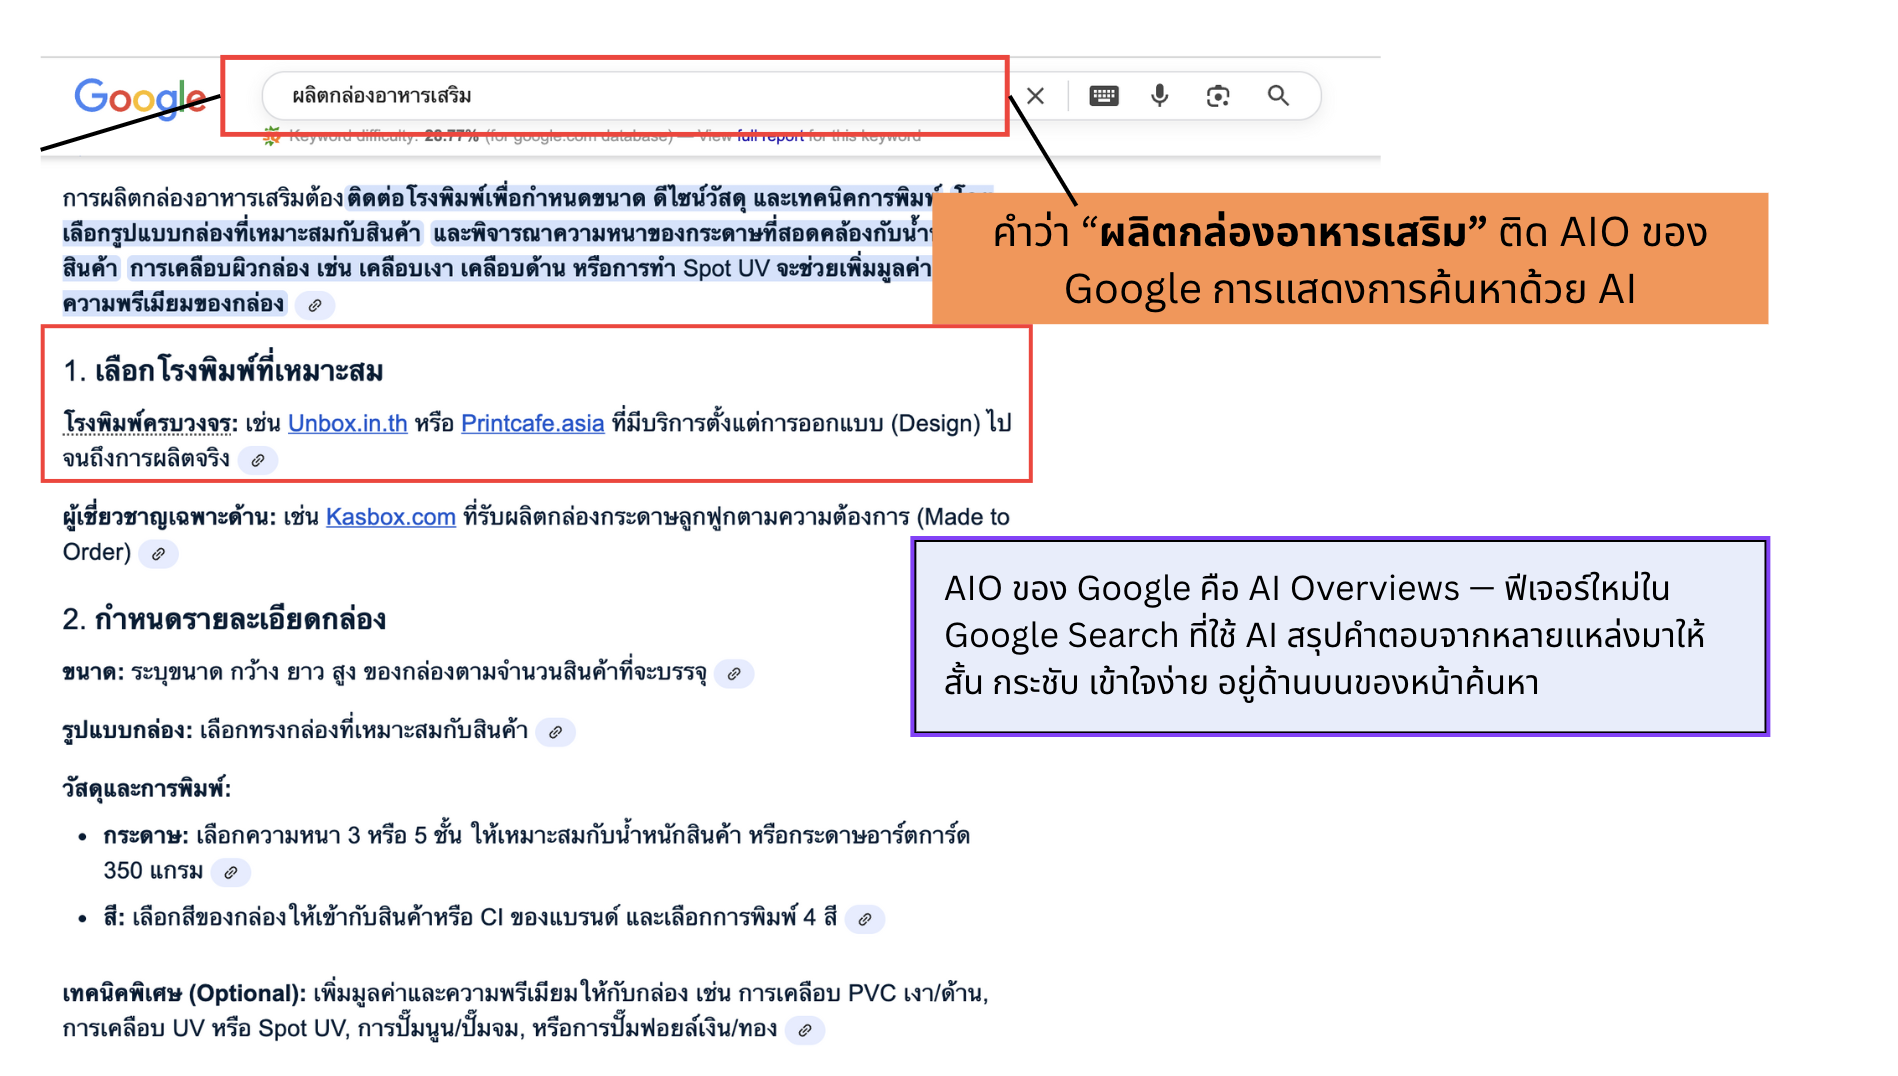Click heading เลือกโรงพิมพ์ที่เหมาะสม
This screenshot has width=1898, height=1076.
[238, 372]
